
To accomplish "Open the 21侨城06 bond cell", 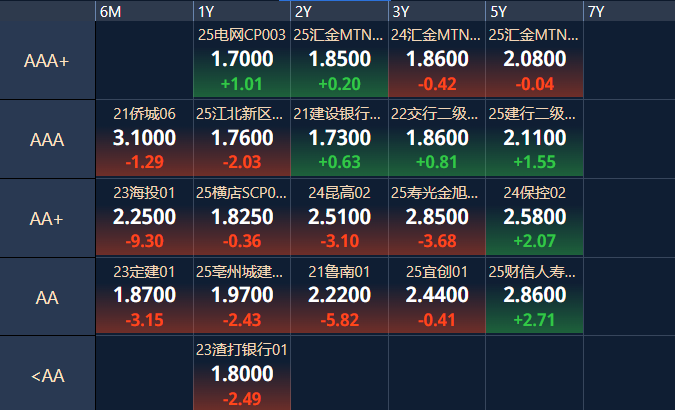I will pos(144,139).
